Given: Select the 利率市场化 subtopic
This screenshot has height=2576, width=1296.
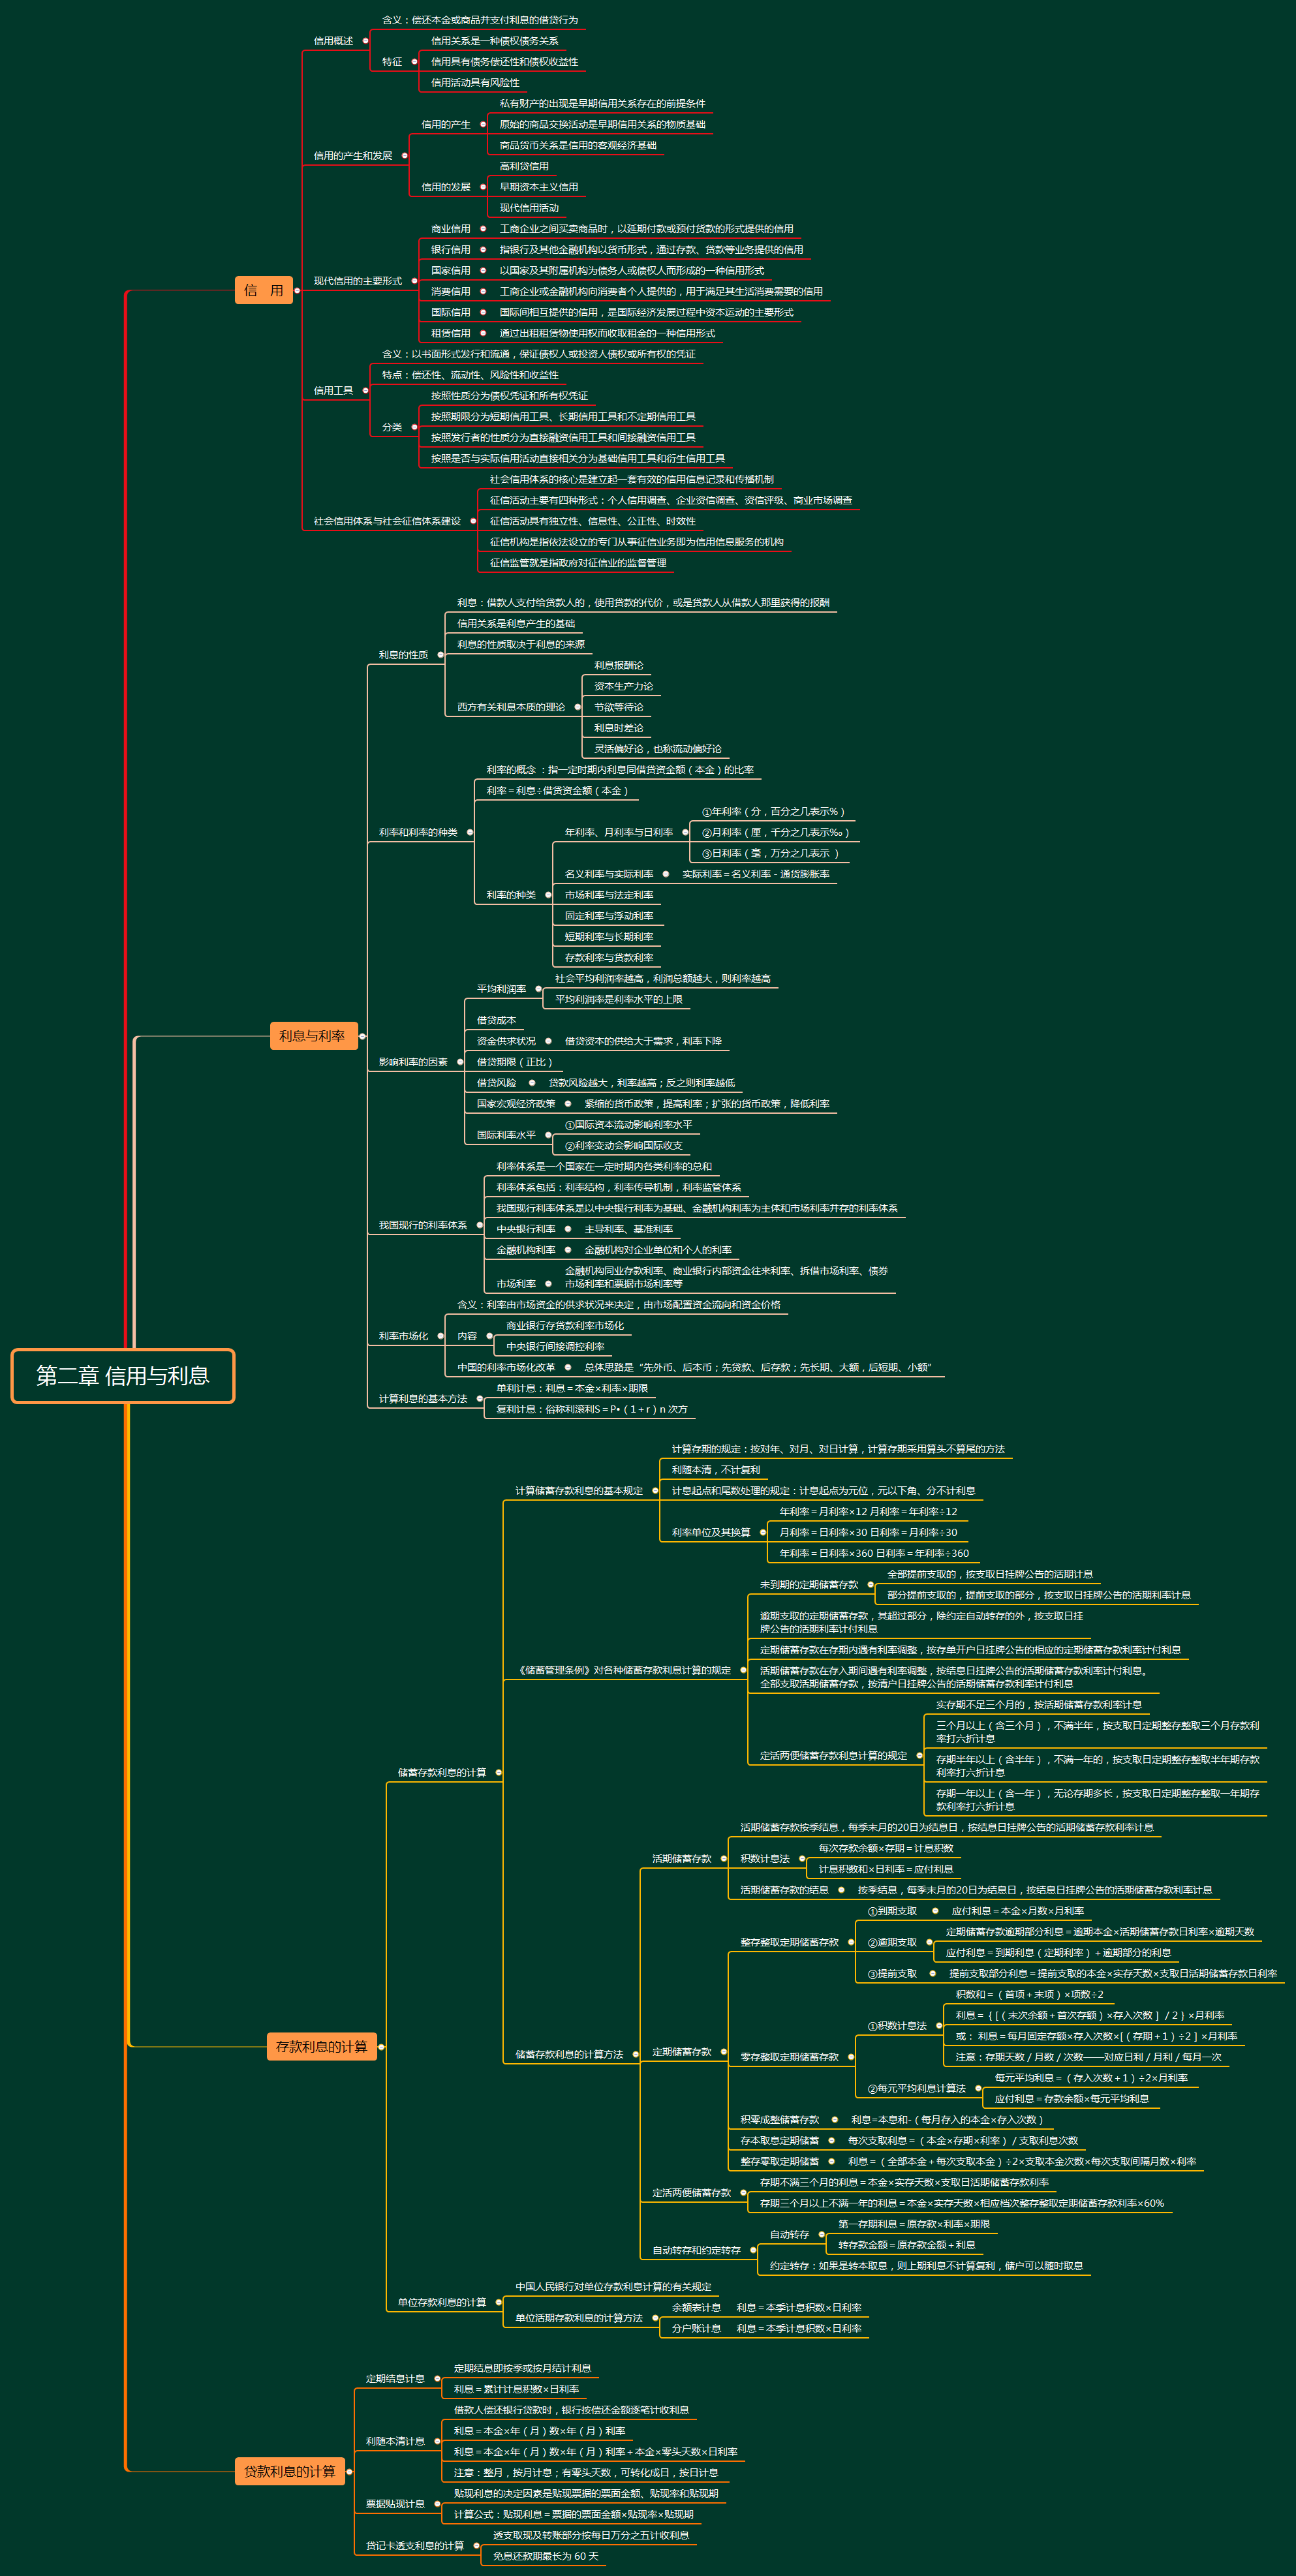Looking at the screenshot, I should coord(403,1336).
